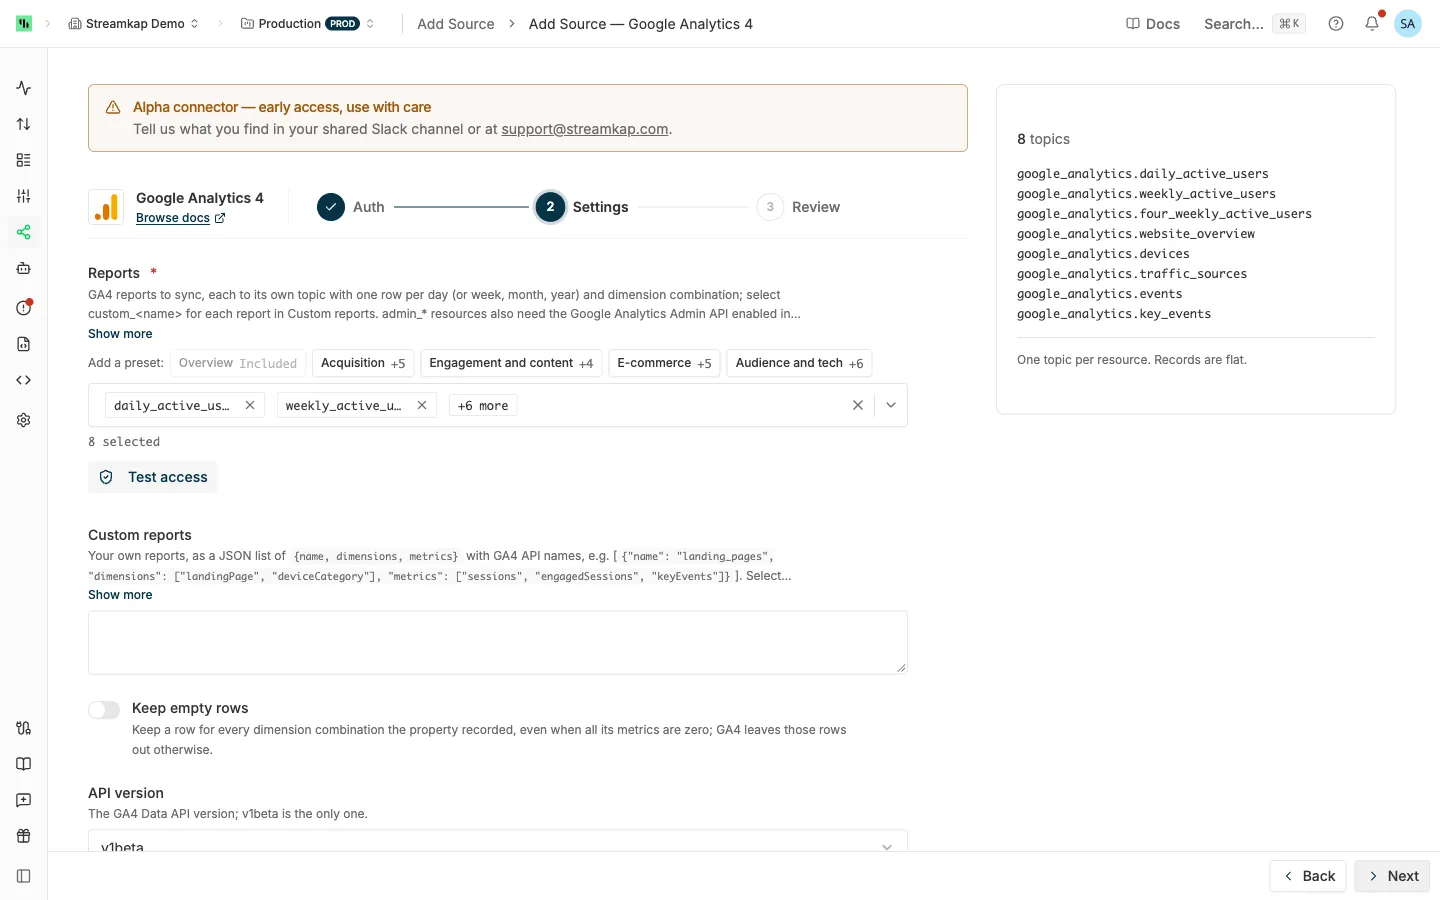Open the book icon in the sidebar

coord(24,764)
